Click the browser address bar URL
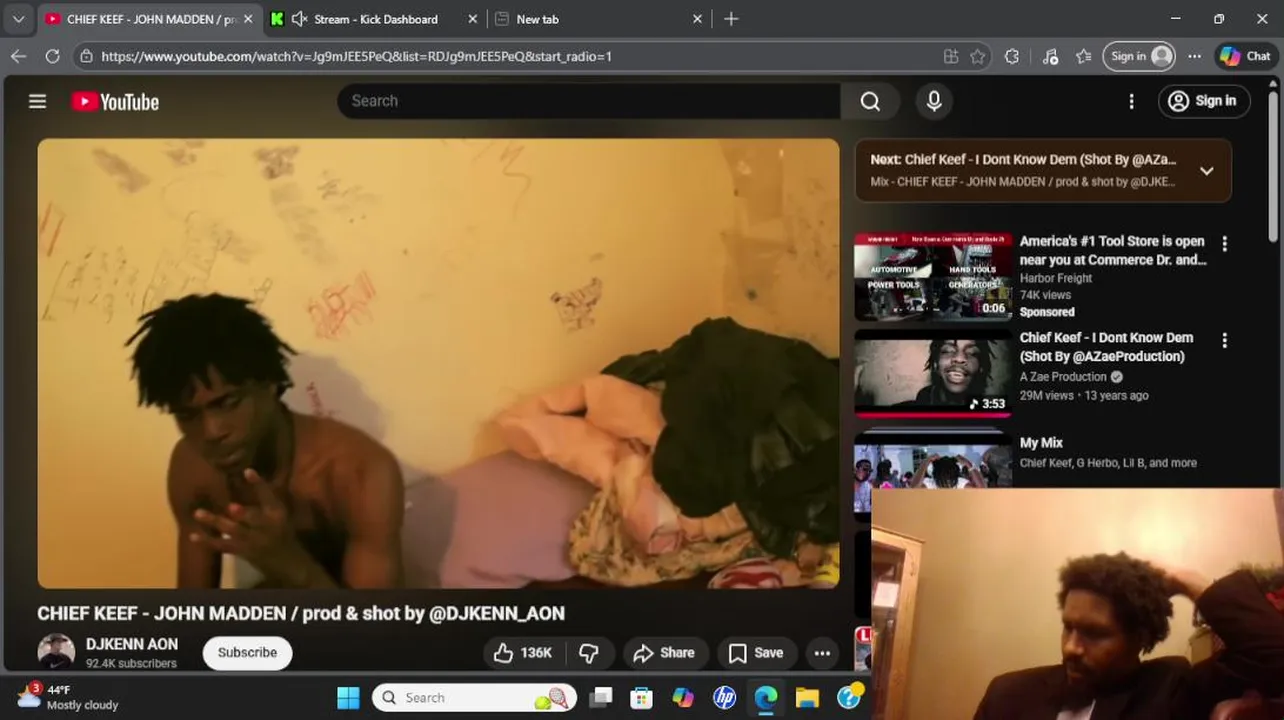The width and height of the screenshot is (1284, 720). coord(356,56)
